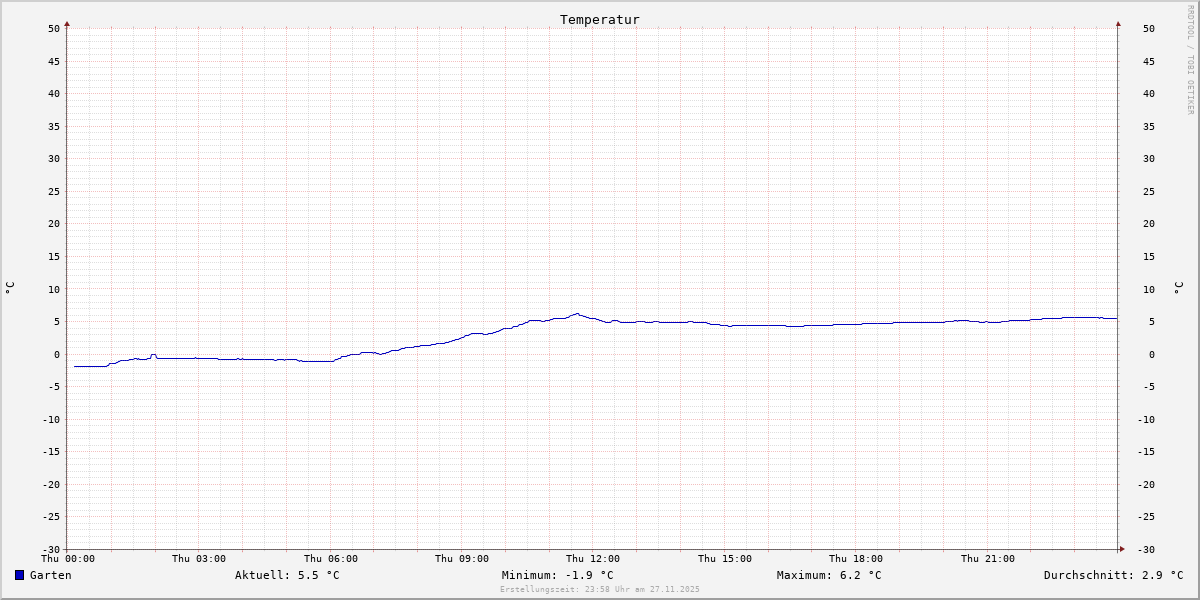The height and width of the screenshot is (600, 1200).
Task: Click the Thu 12:00 time axis label
Action: pyautogui.click(x=593, y=559)
